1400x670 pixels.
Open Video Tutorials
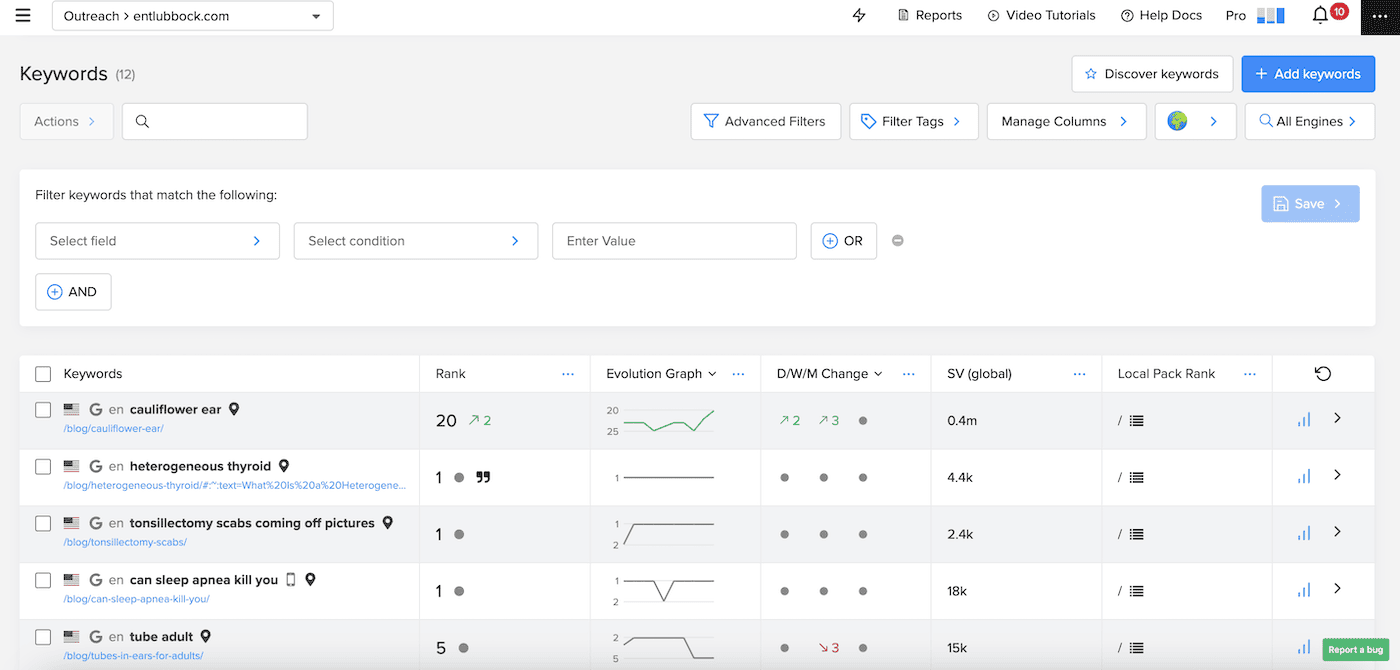tap(1041, 16)
